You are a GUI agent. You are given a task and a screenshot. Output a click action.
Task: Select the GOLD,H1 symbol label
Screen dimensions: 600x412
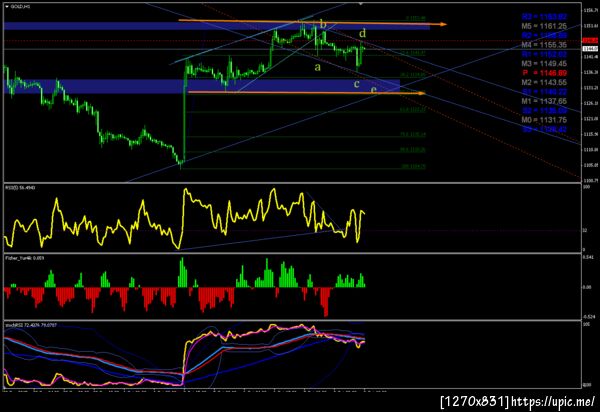[20, 7]
